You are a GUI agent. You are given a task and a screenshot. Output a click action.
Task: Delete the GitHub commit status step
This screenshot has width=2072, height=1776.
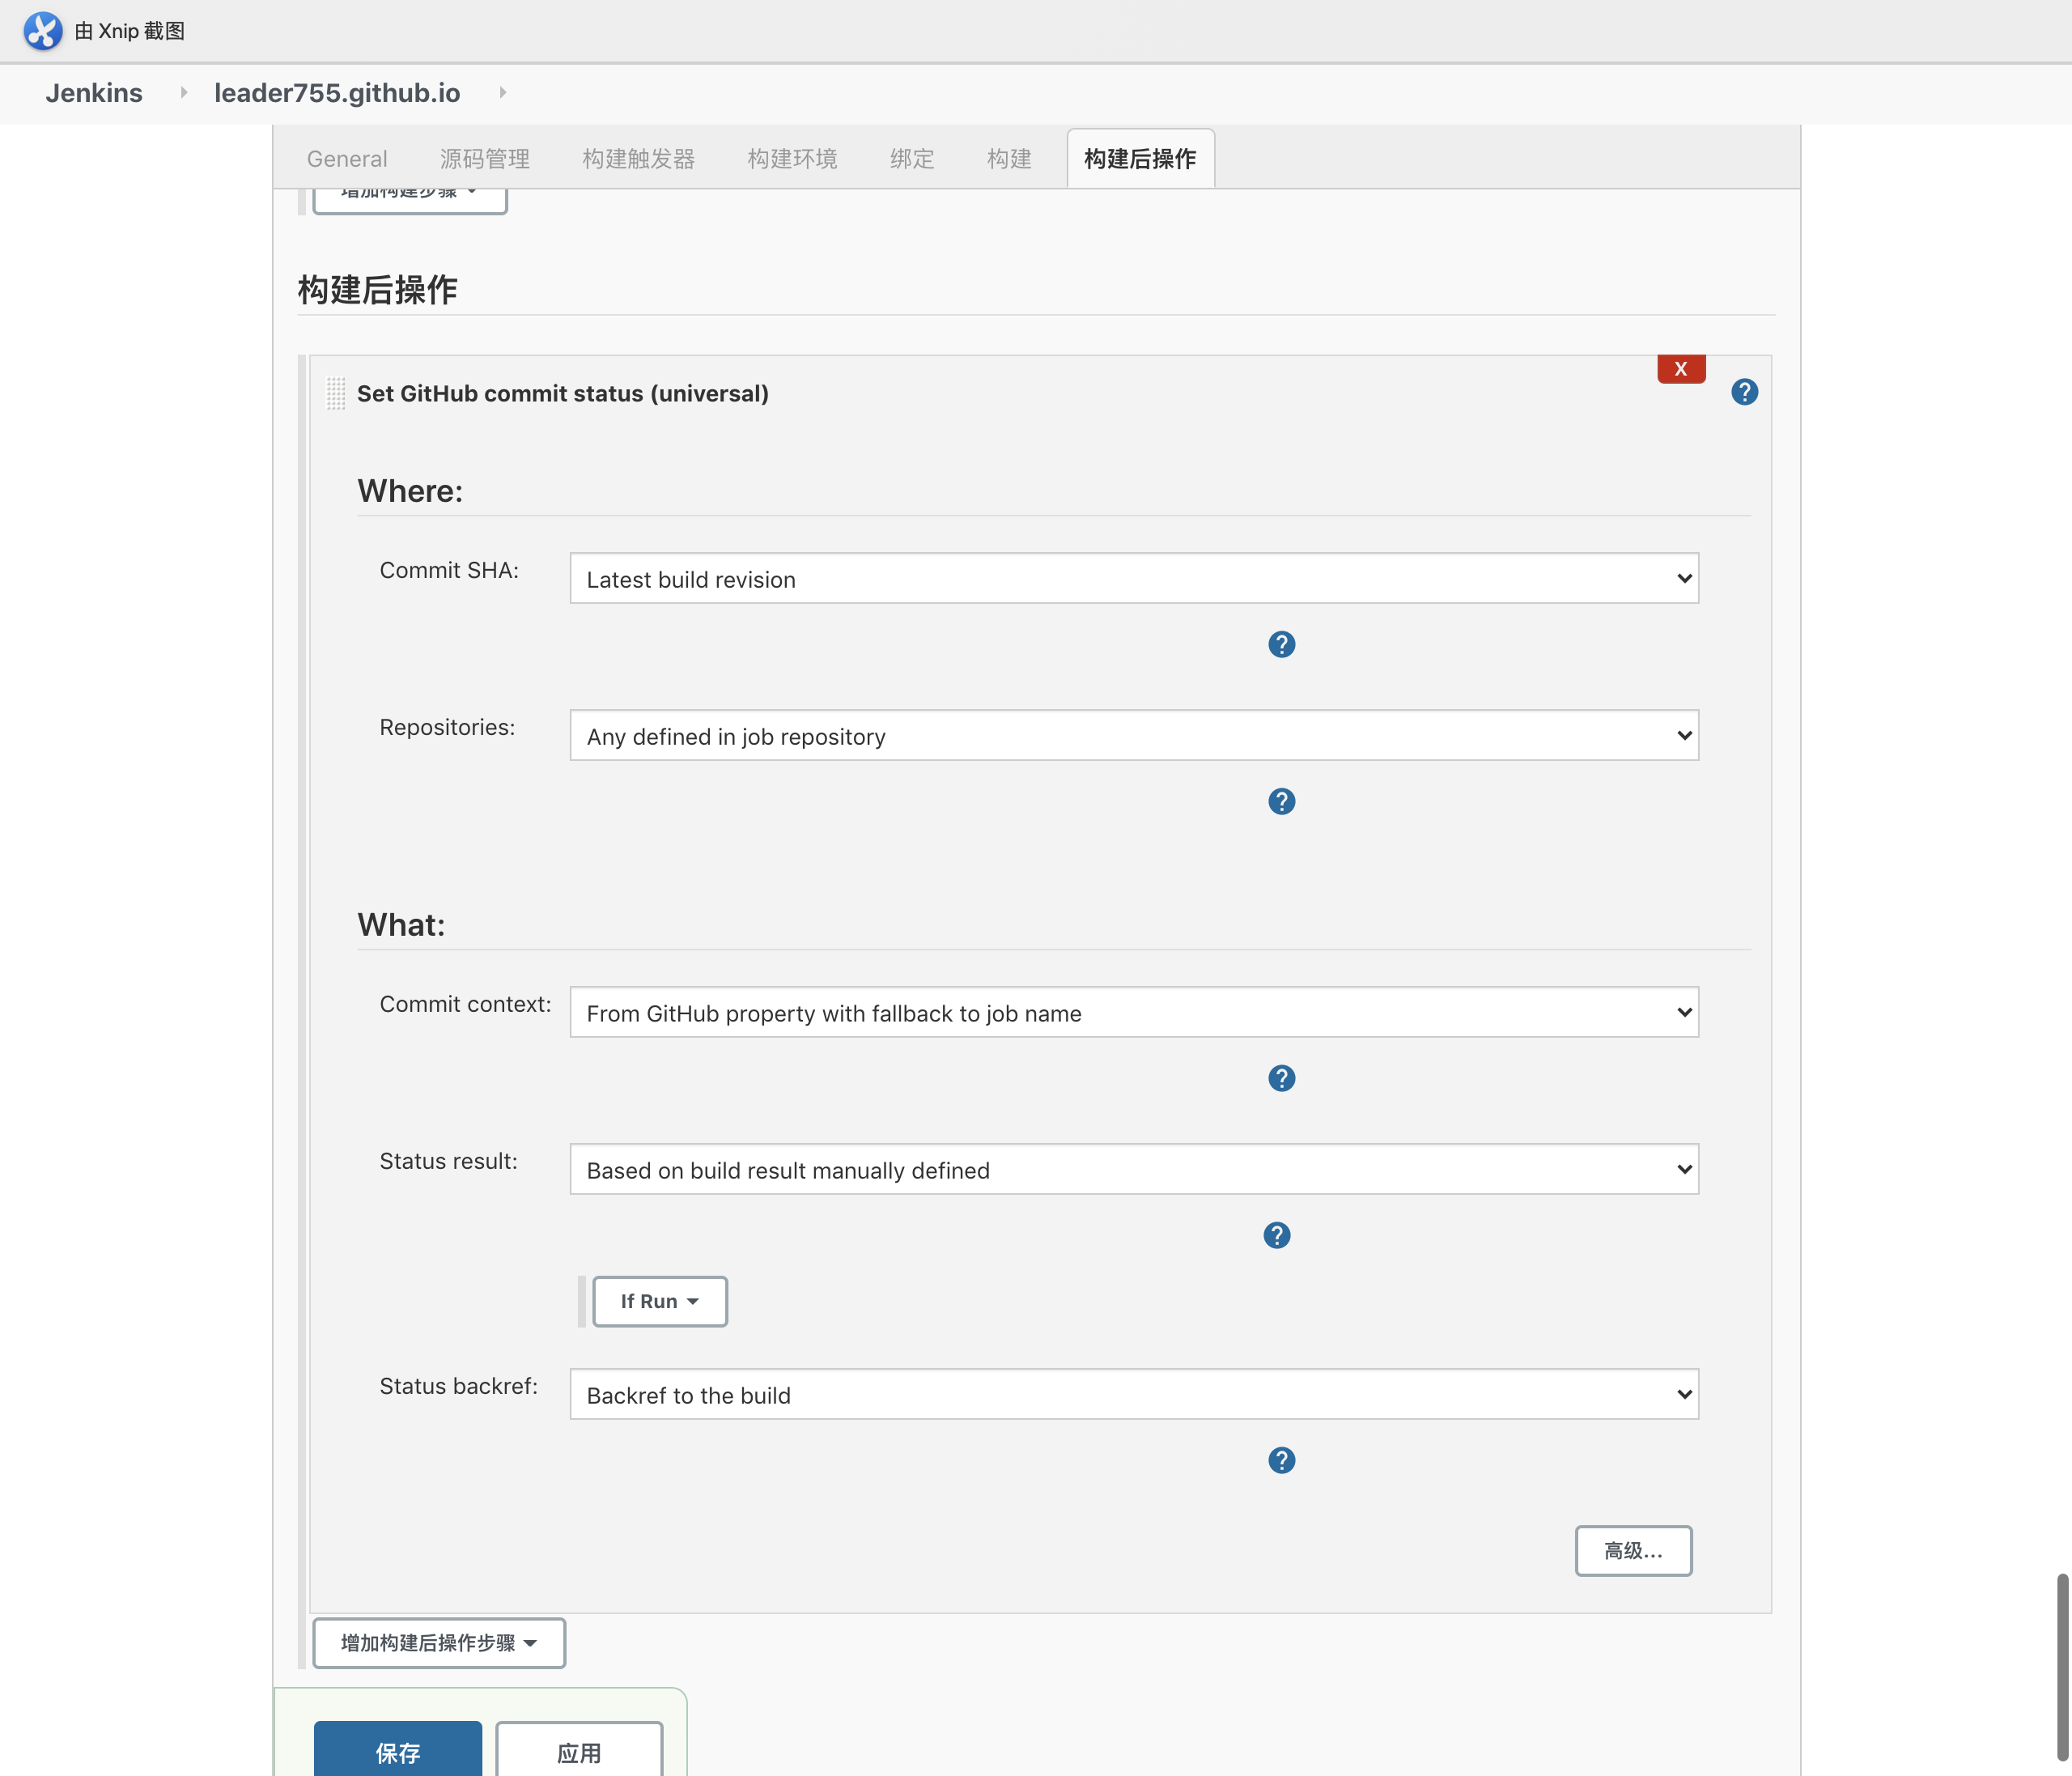pos(1680,369)
